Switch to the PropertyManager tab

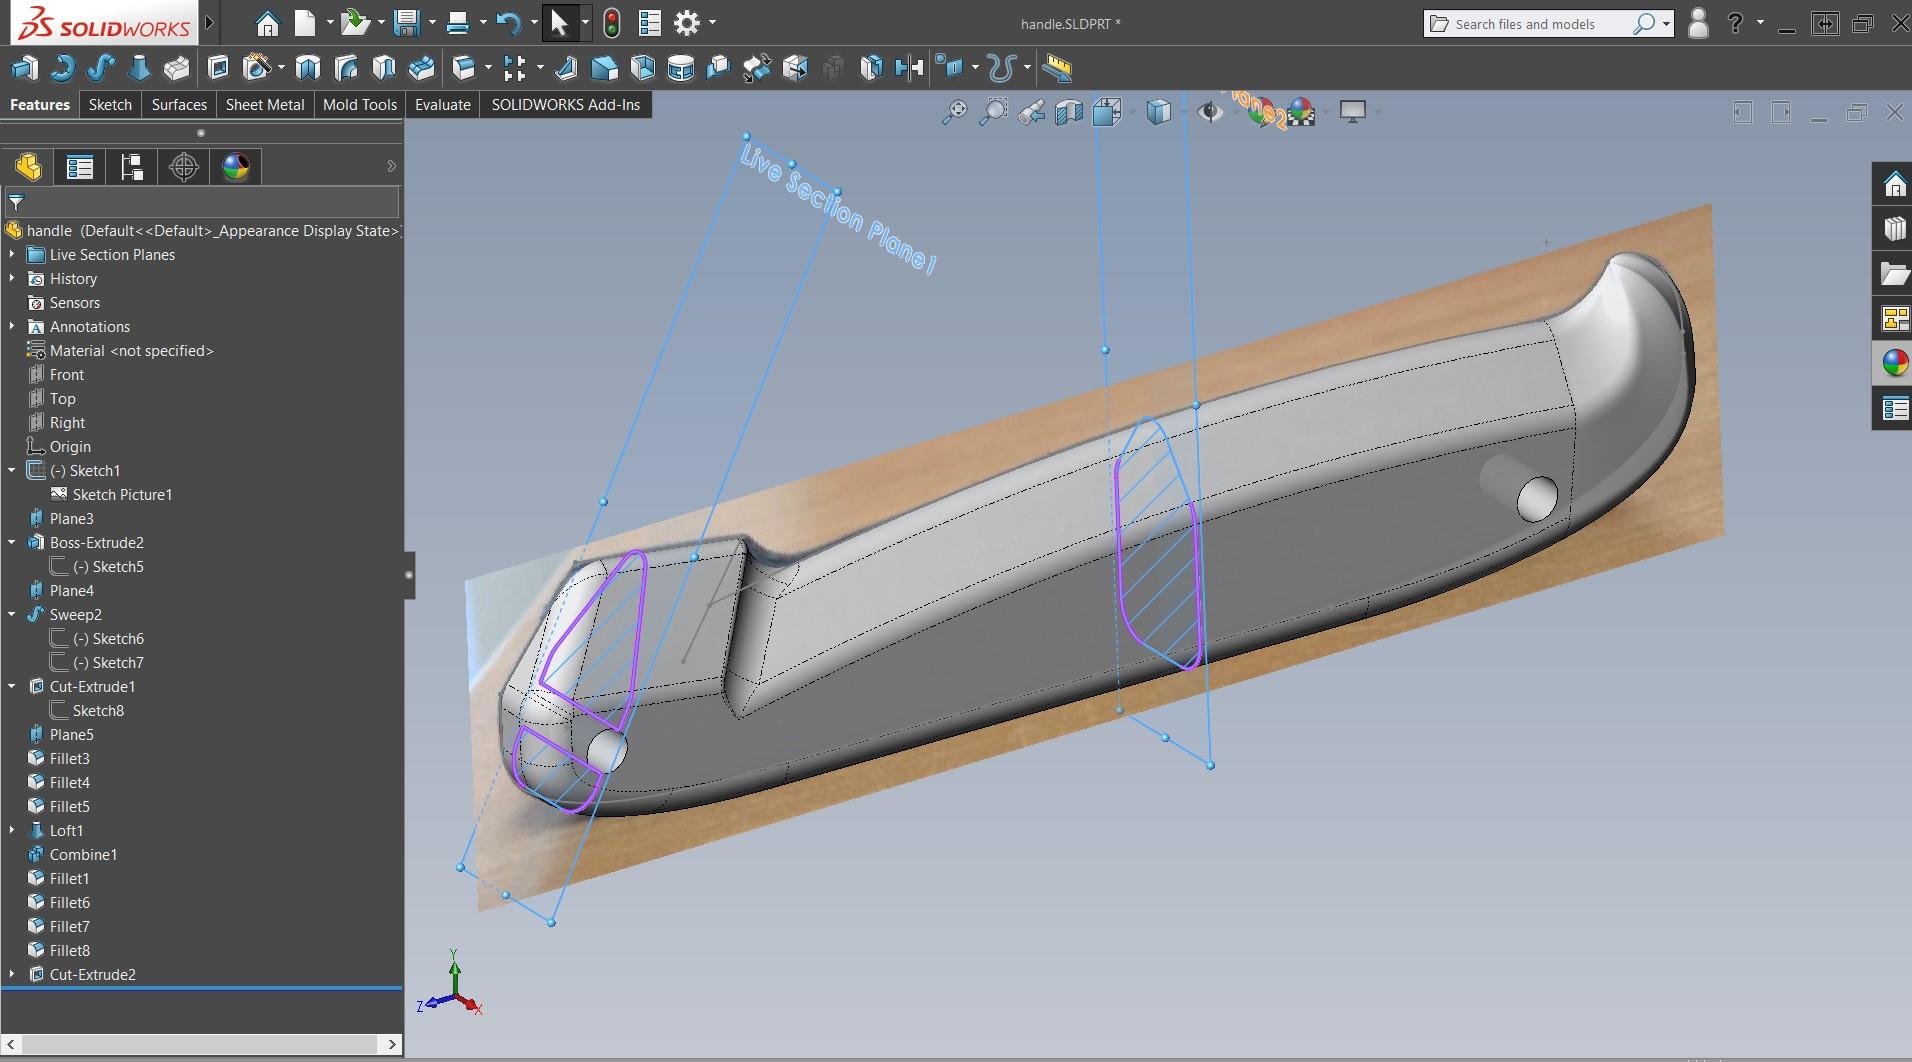click(80, 167)
